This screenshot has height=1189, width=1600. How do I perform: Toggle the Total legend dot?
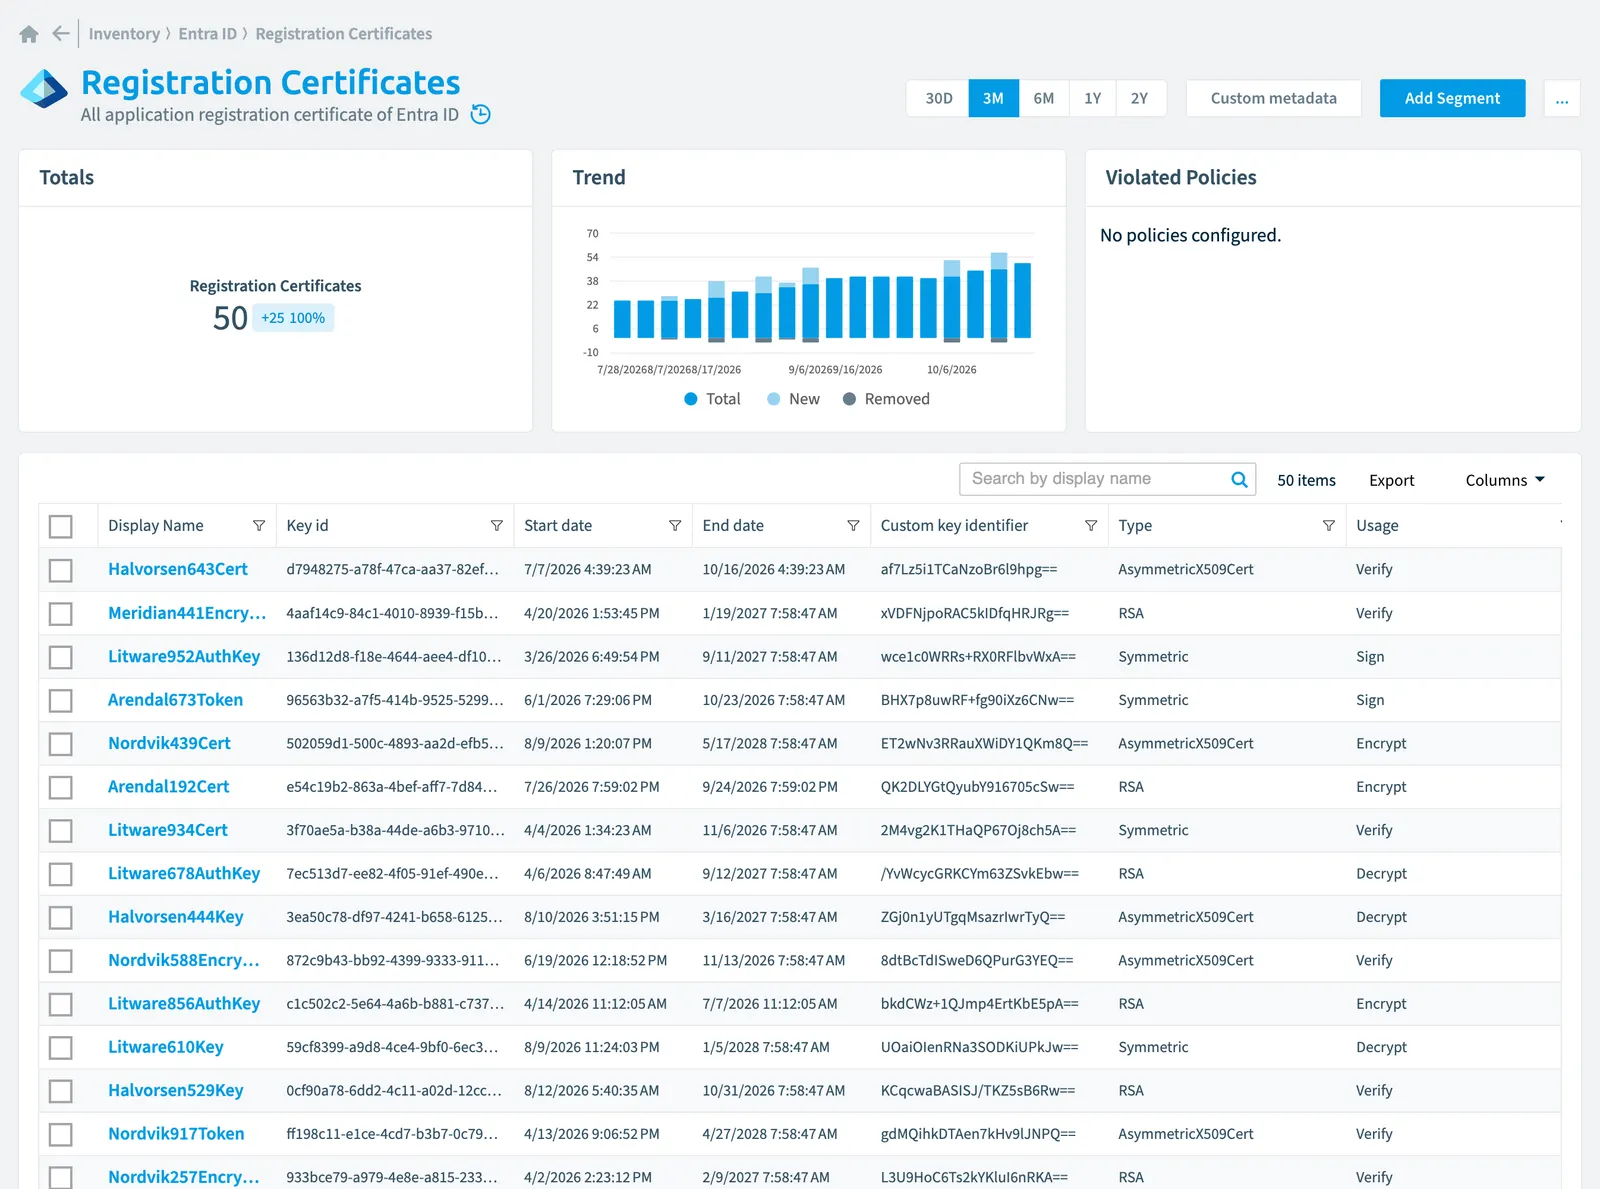click(x=691, y=399)
